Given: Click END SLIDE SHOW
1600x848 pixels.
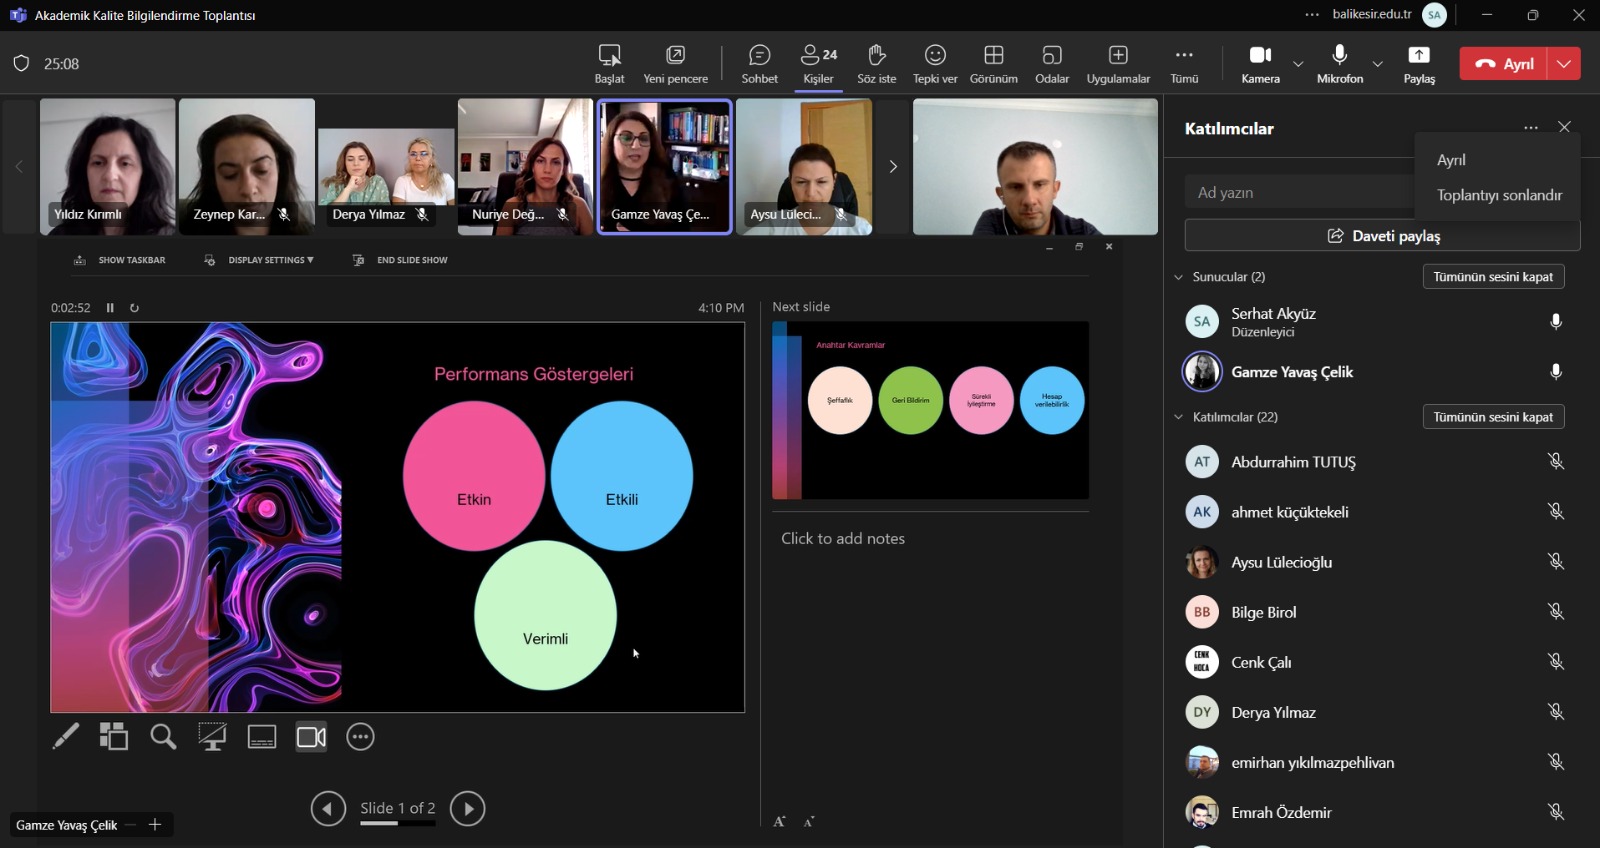Looking at the screenshot, I should (x=400, y=260).
